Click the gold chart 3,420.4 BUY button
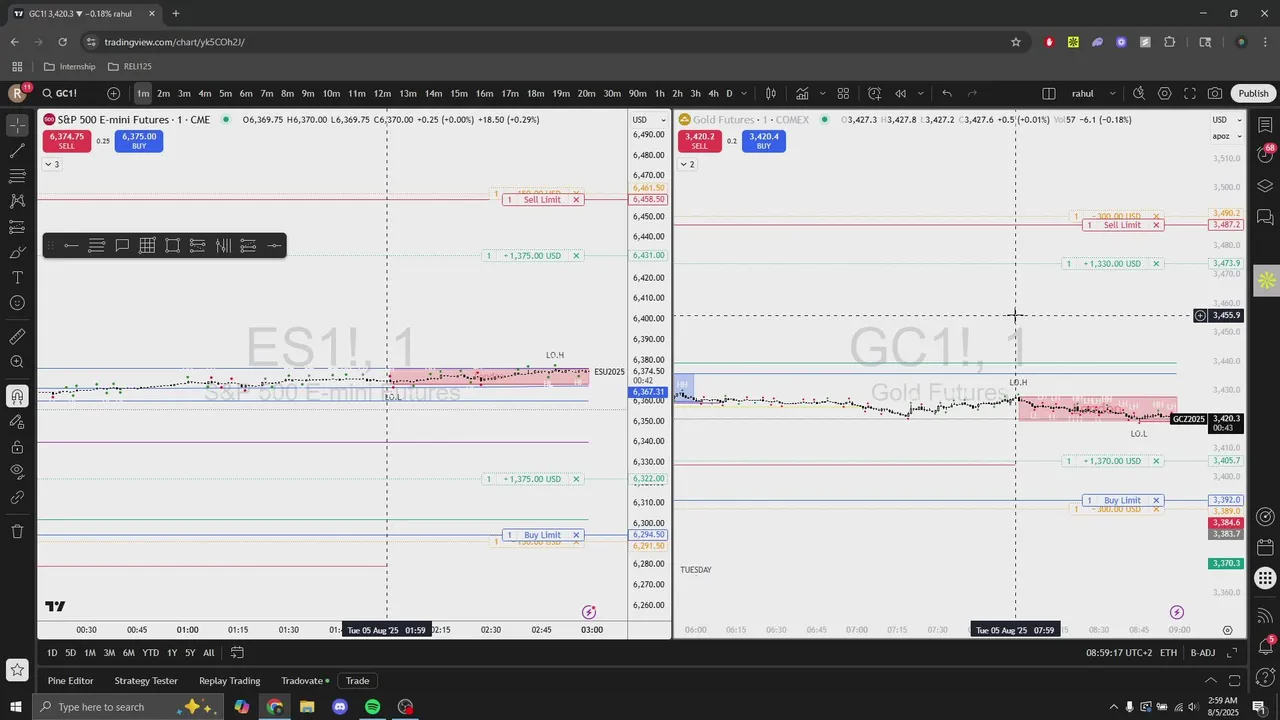Screen dimensions: 1280x720 click(x=763, y=141)
